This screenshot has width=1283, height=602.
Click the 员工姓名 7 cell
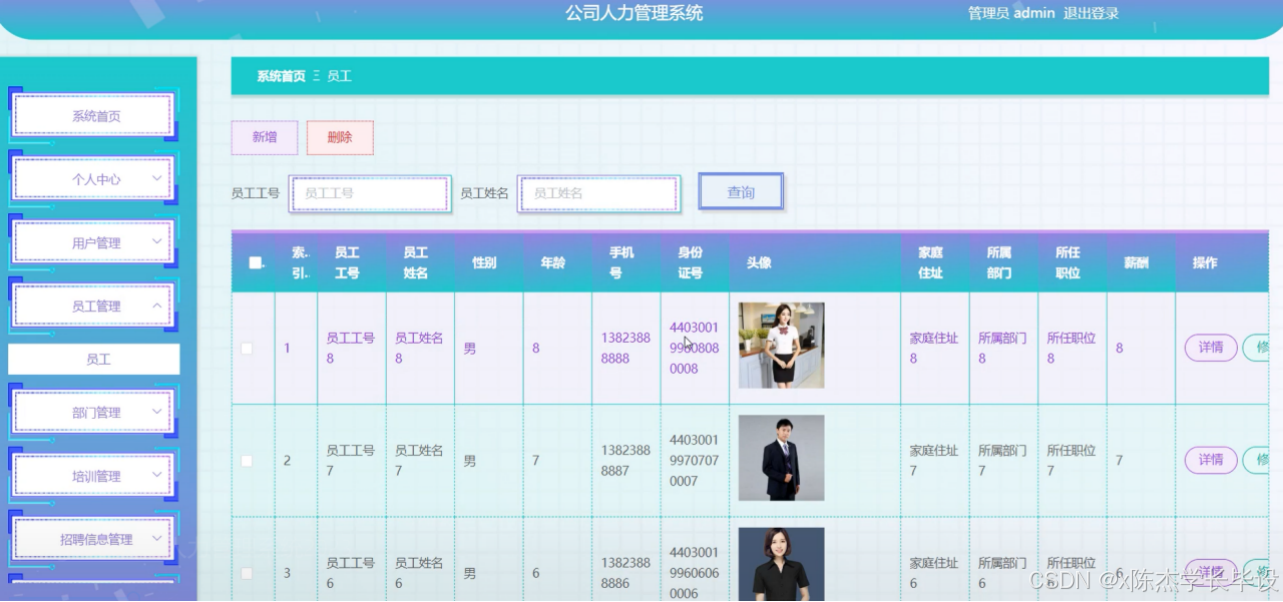(x=419, y=461)
